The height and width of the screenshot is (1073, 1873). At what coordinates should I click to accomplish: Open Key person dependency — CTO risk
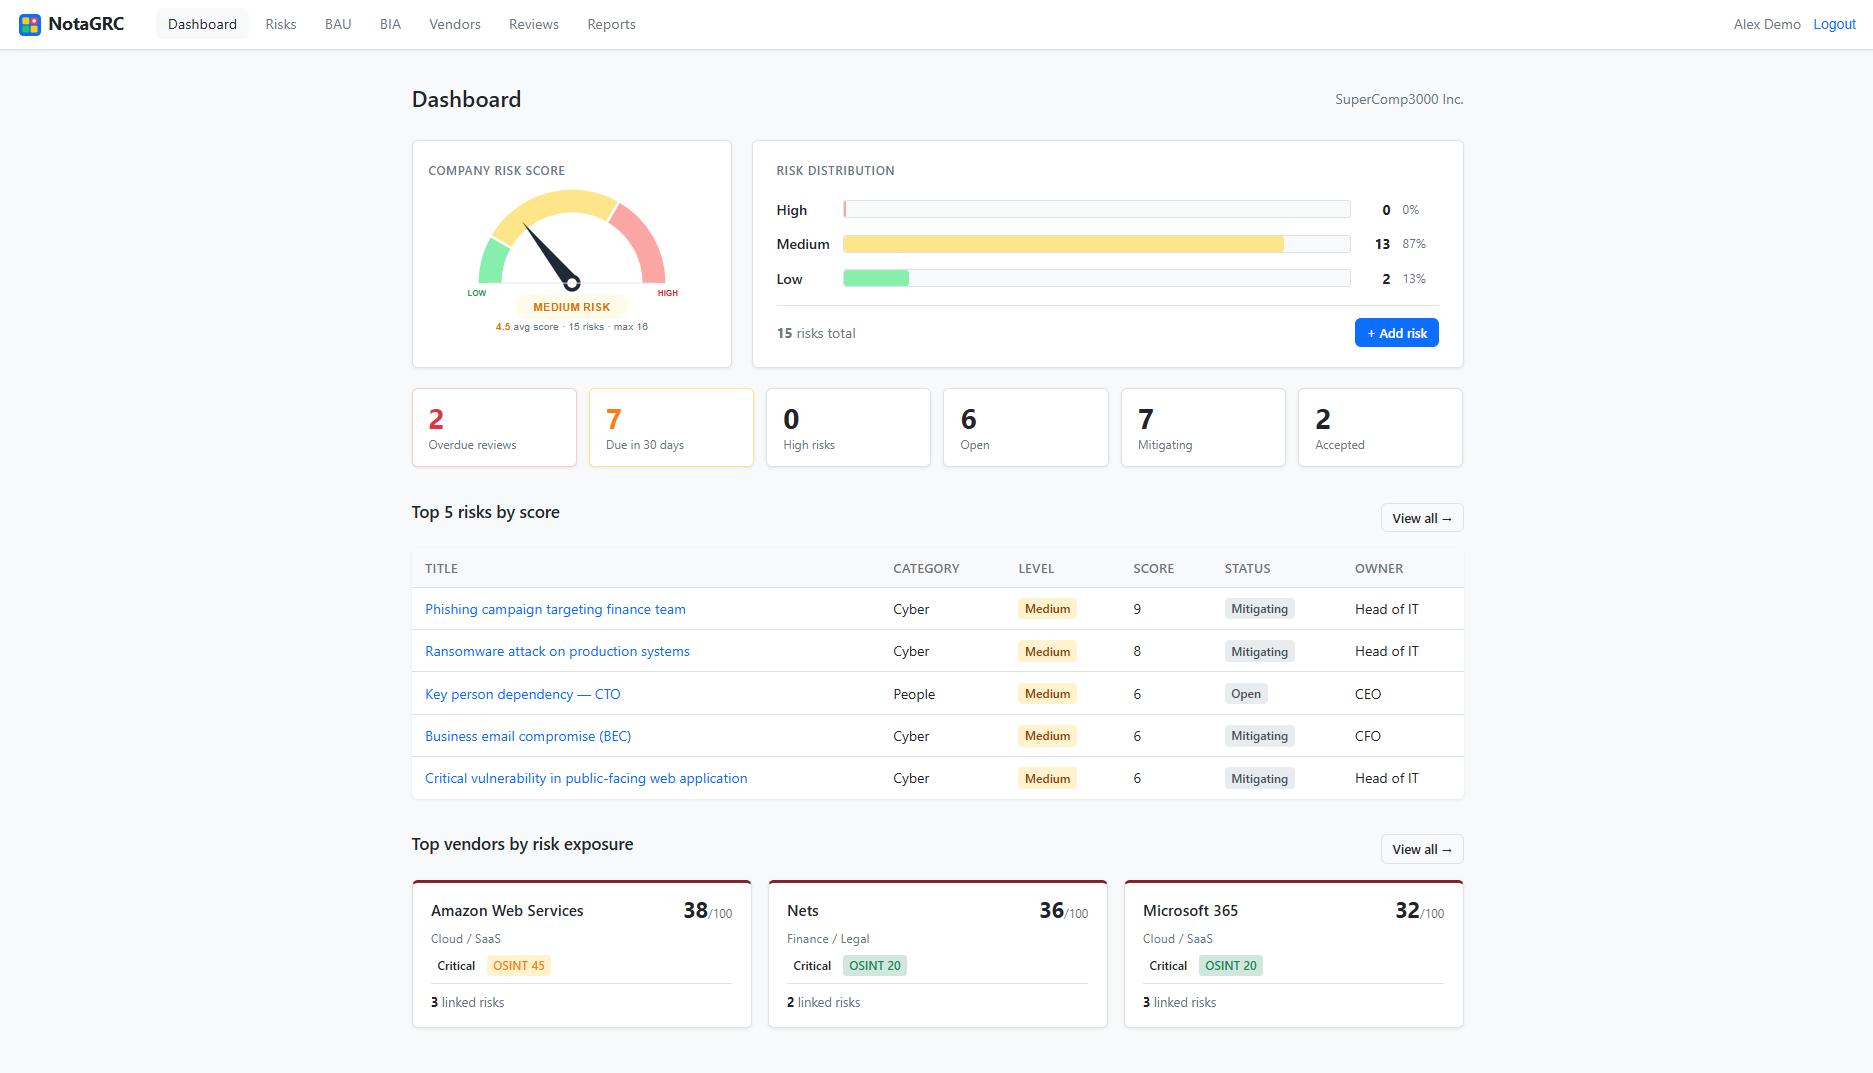[522, 694]
